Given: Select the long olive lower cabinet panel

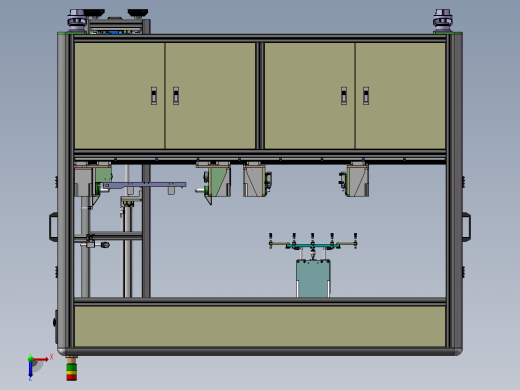Looking at the screenshot, I should pos(260,327).
